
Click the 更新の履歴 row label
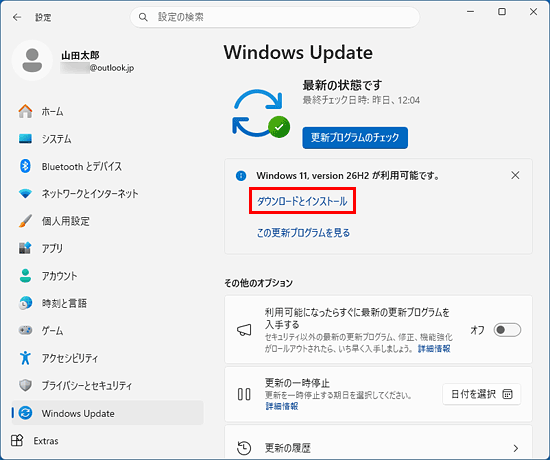click(x=288, y=448)
